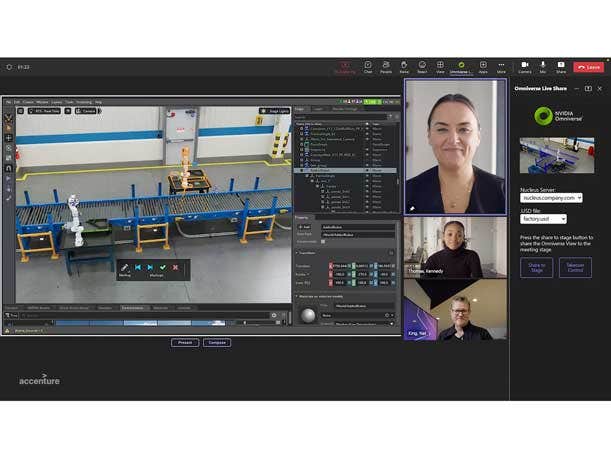Mute the microphone
Screen dimensions: 611x458
click(x=543, y=66)
